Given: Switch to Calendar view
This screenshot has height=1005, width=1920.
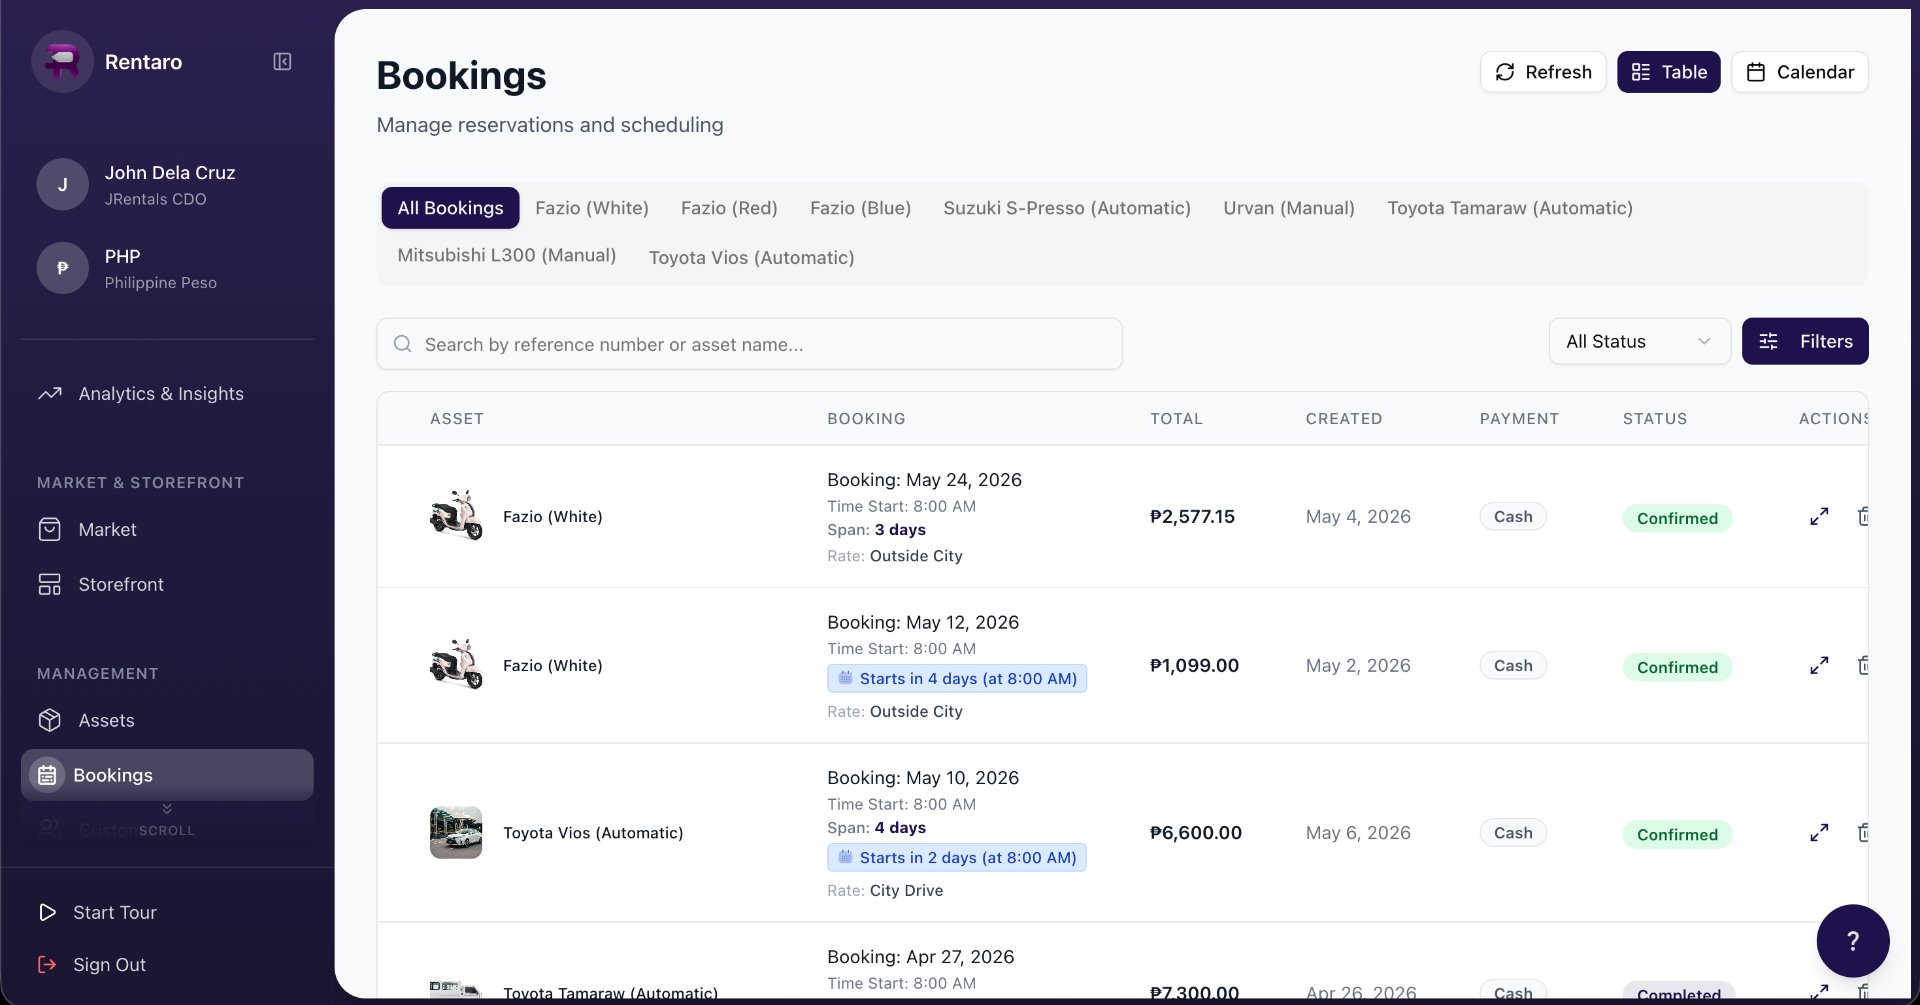Looking at the screenshot, I should pyautogui.click(x=1799, y=72).
